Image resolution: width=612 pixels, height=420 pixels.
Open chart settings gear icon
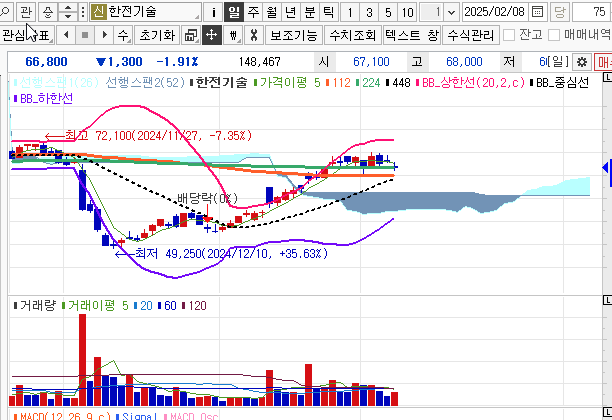[x=582, y=62]
